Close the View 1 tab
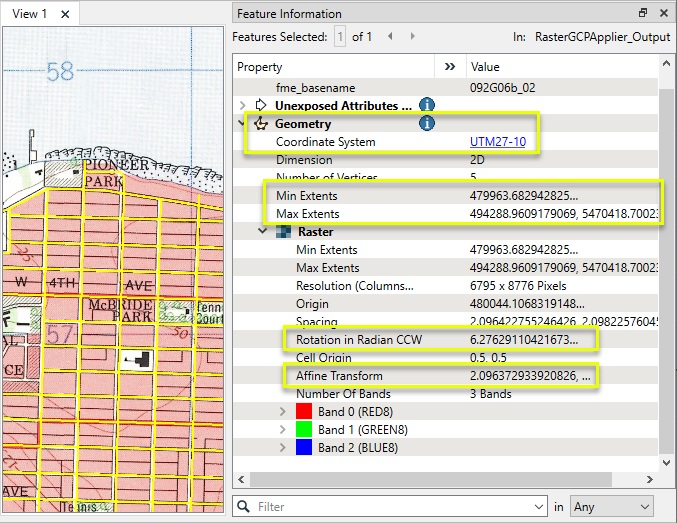This screenshot has height=523, width=677. [65, 14]
